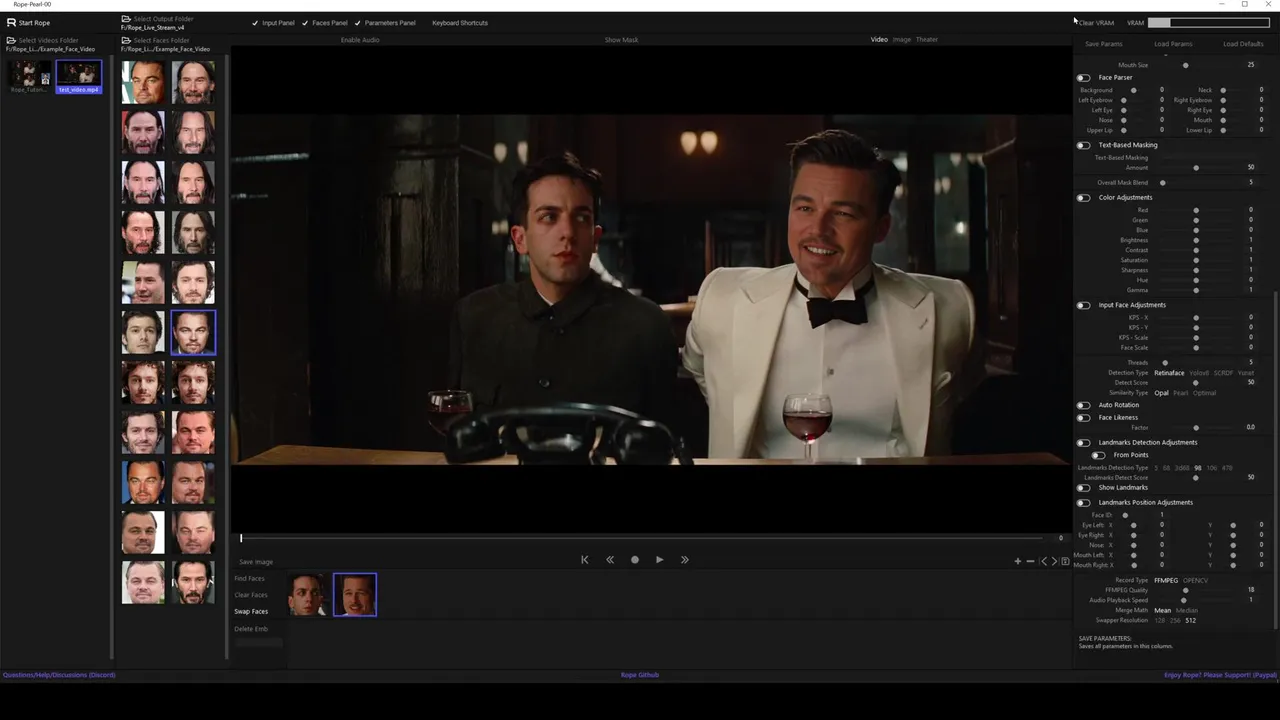This screenshot has width=1280, height=720.
Task: Click Show Mask
Action: [x=621, y=40]
